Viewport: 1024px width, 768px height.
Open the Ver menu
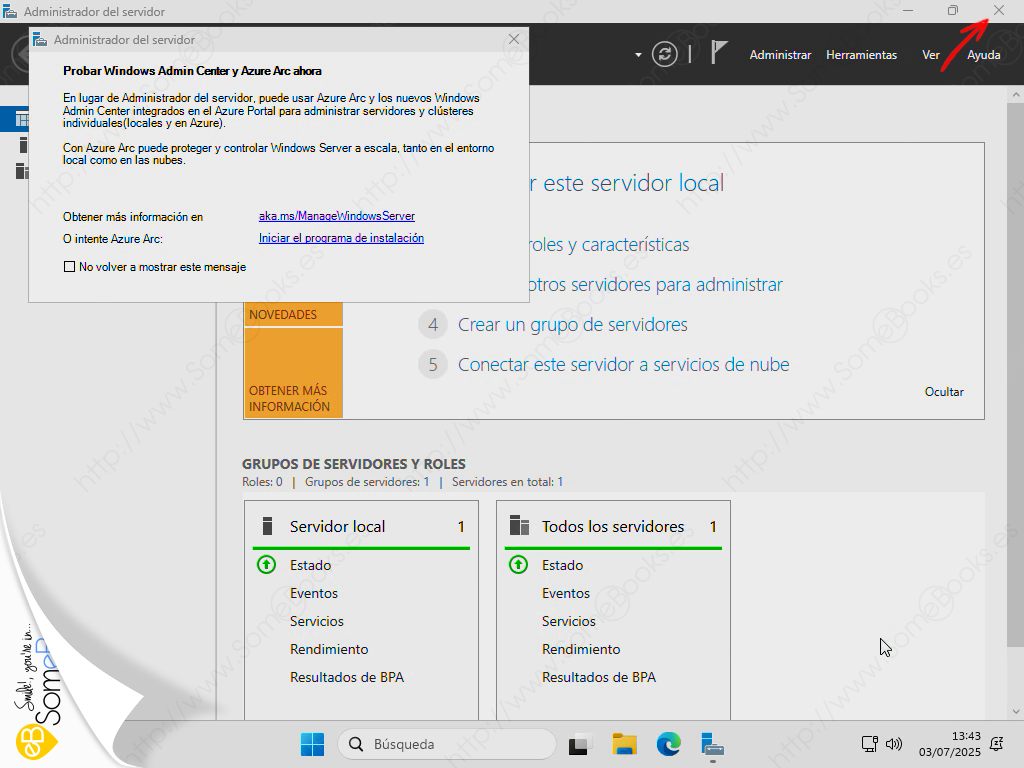pyautogui.click(x=931, y=55)
